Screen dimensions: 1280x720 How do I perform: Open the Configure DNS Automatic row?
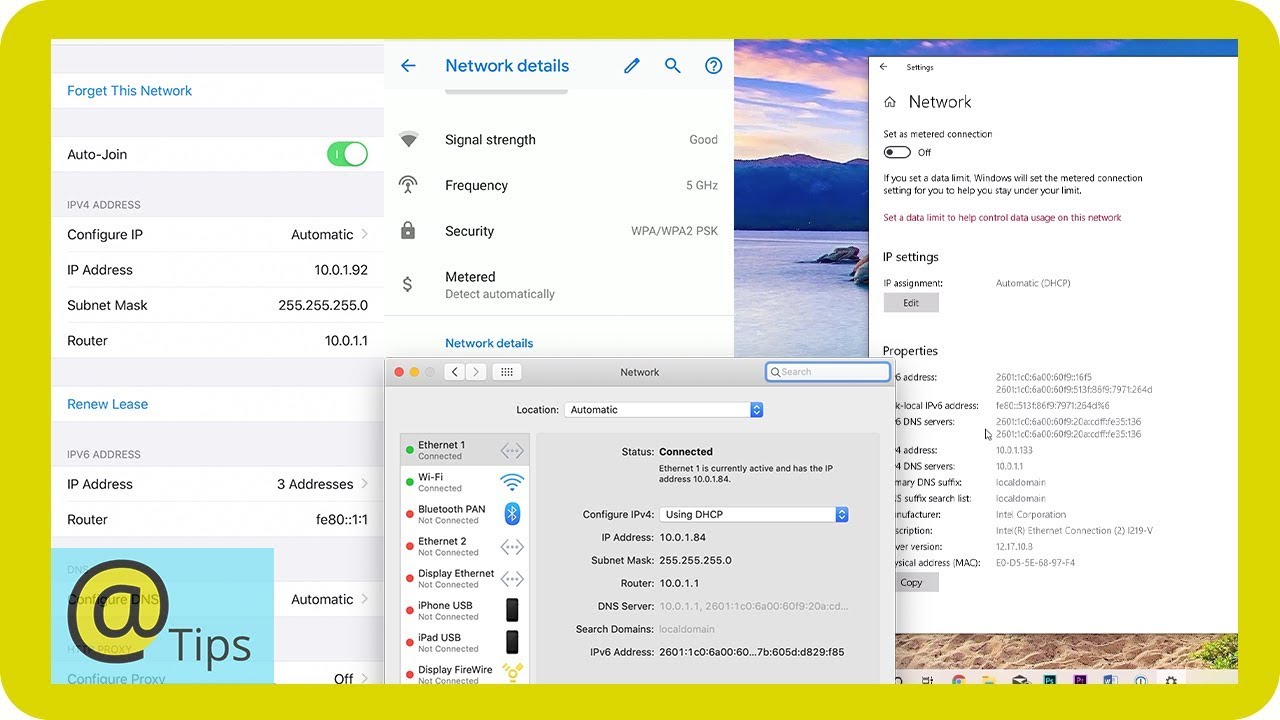click(218, 599)
